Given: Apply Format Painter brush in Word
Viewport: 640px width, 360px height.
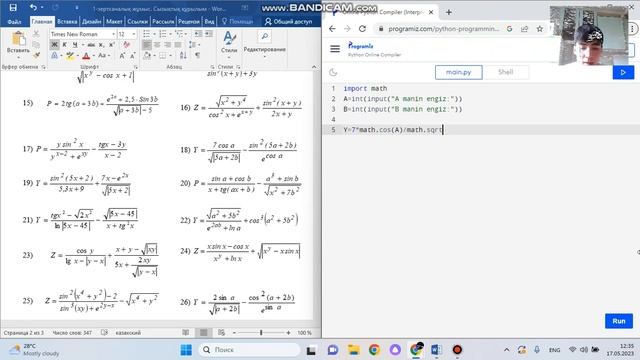Looking at the screenshot, I should click(36, 55).
